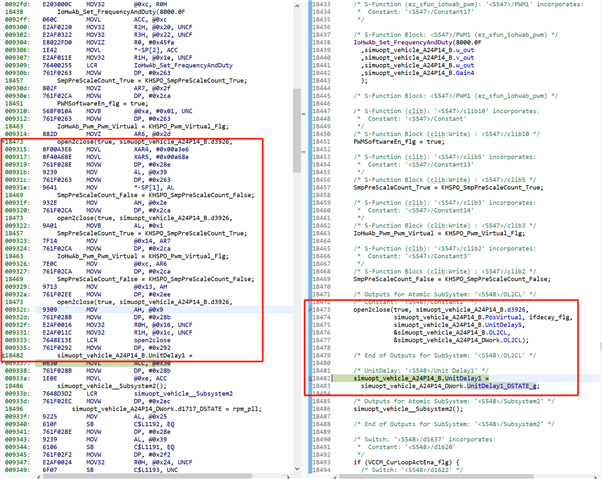Click source line 18451 PWMSoftwareEn_flg assignment
Image resolution: width=602 pixels, height=479 pixels.
(x=399, y=142)
